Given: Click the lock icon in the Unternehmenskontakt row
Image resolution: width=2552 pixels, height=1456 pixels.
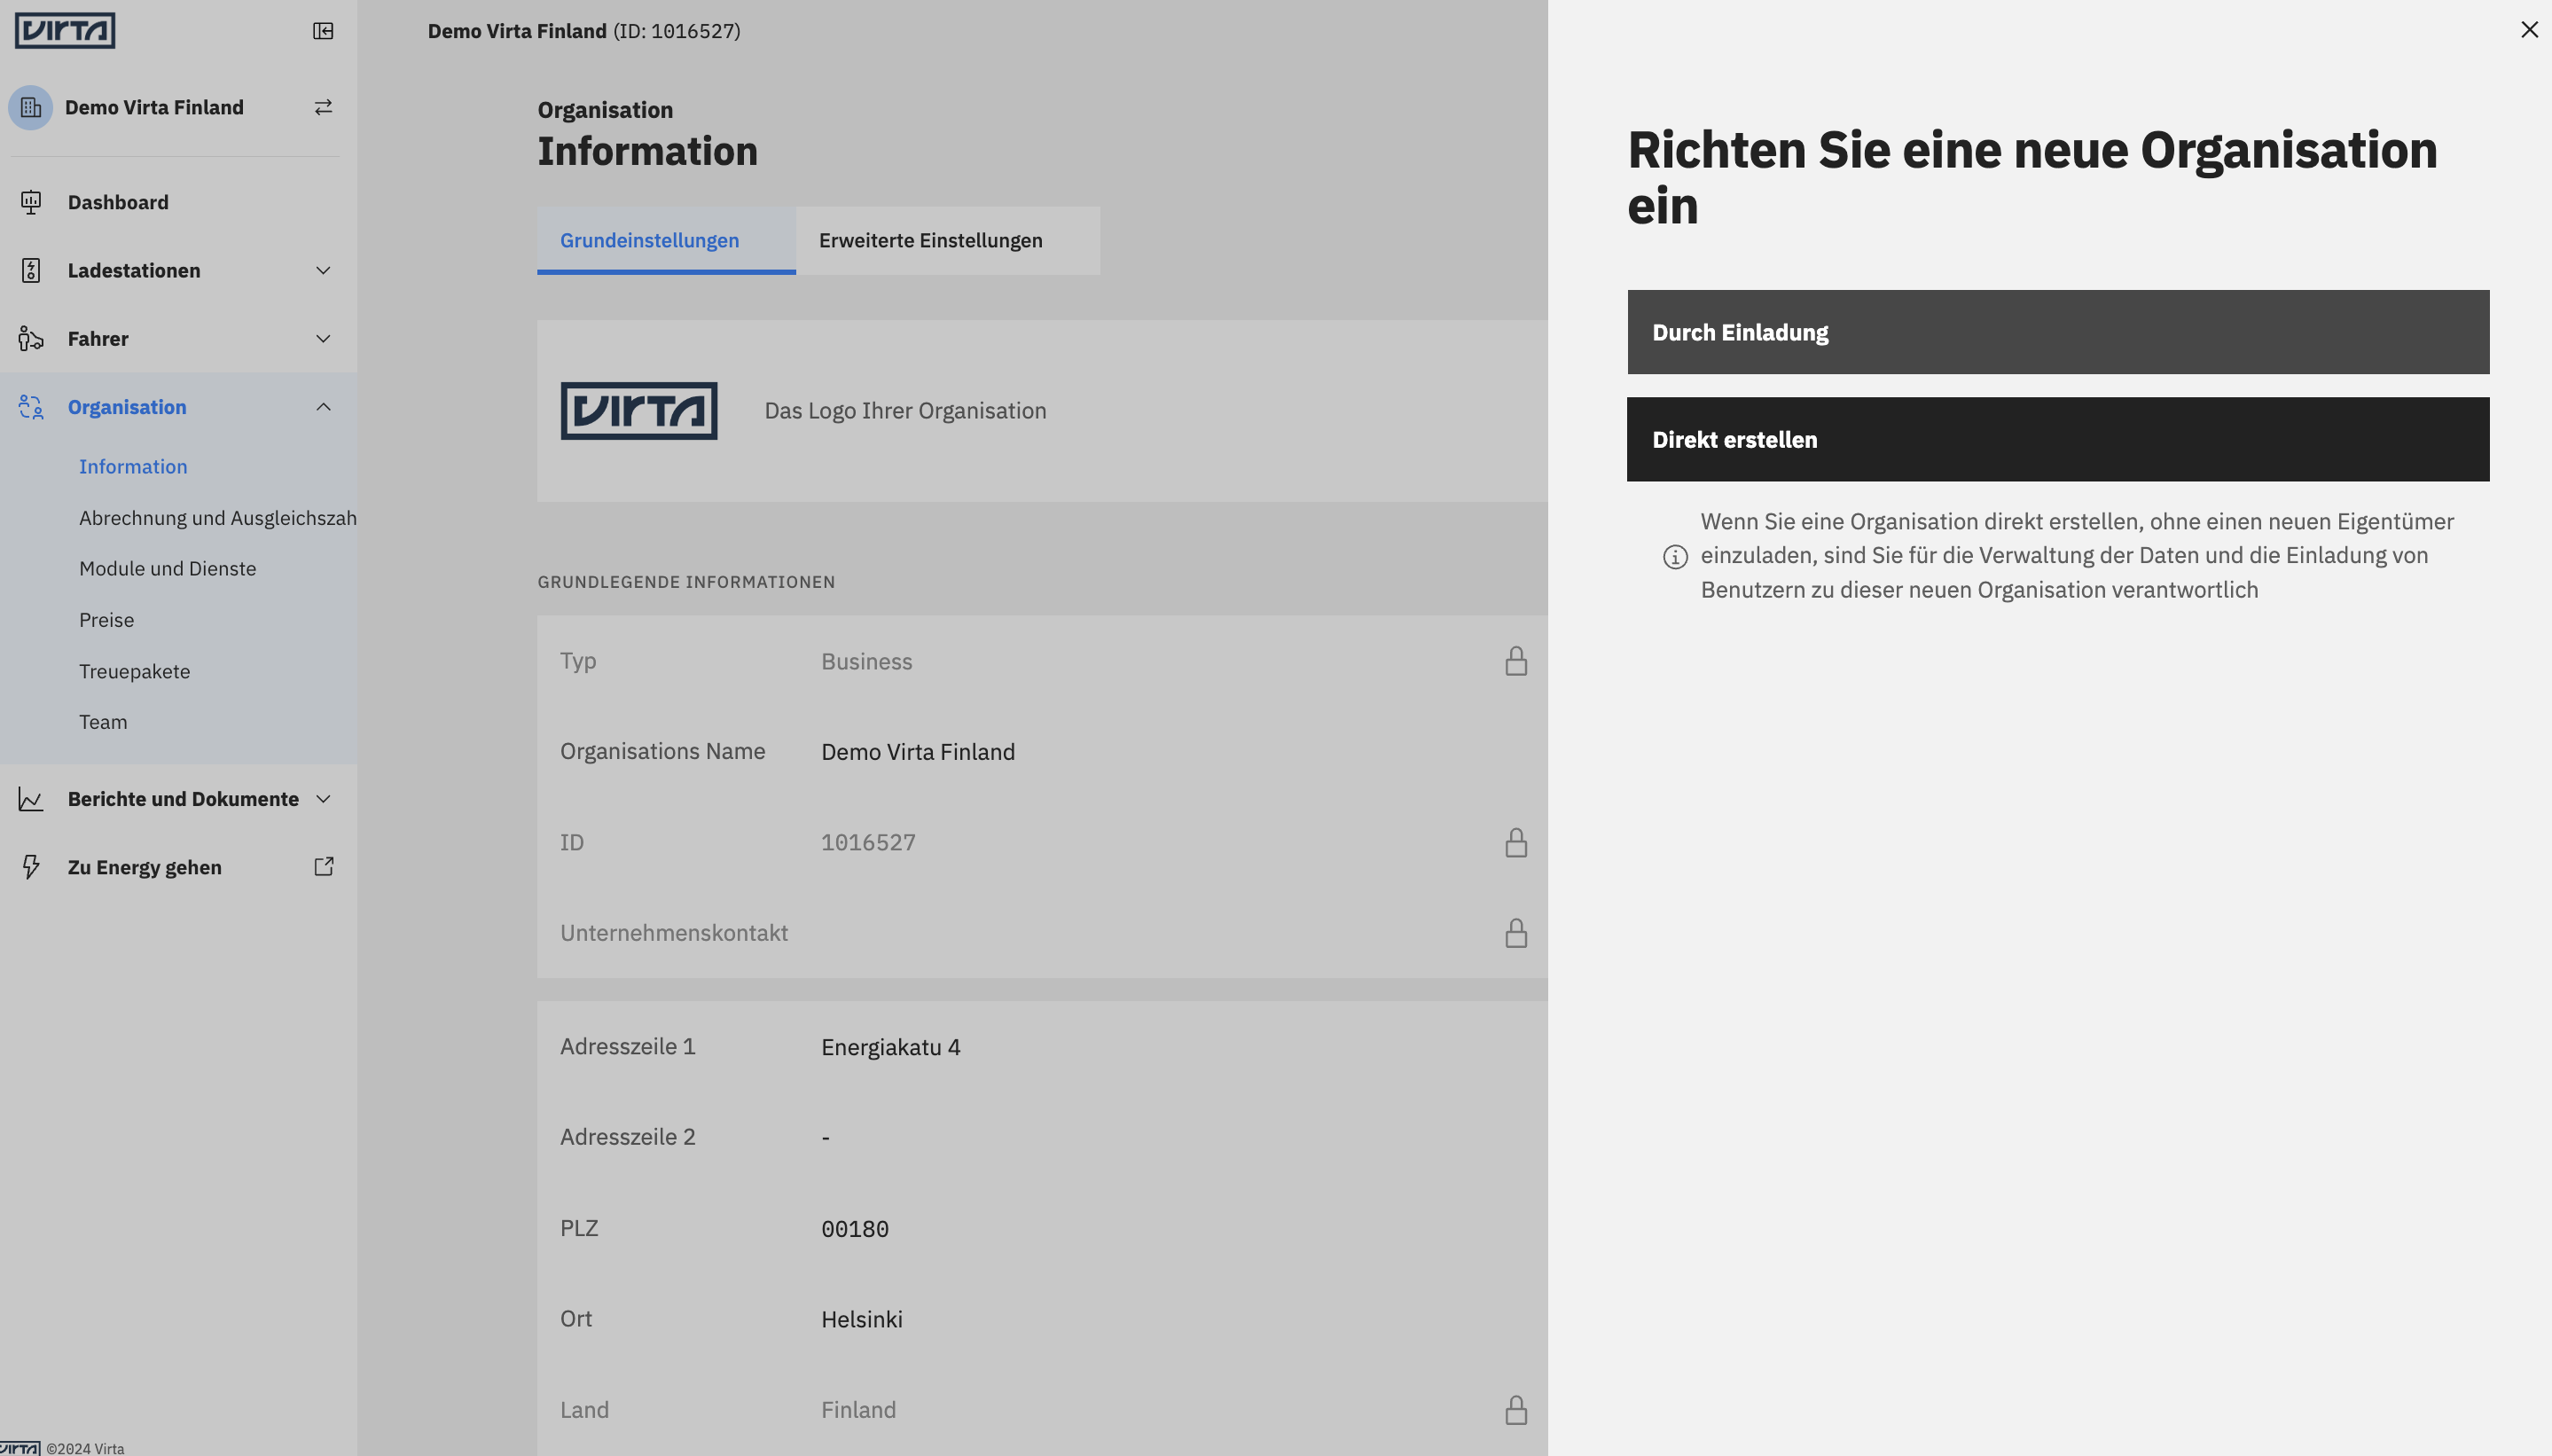Looking at the screenshot, I should tap(1516, 933).
